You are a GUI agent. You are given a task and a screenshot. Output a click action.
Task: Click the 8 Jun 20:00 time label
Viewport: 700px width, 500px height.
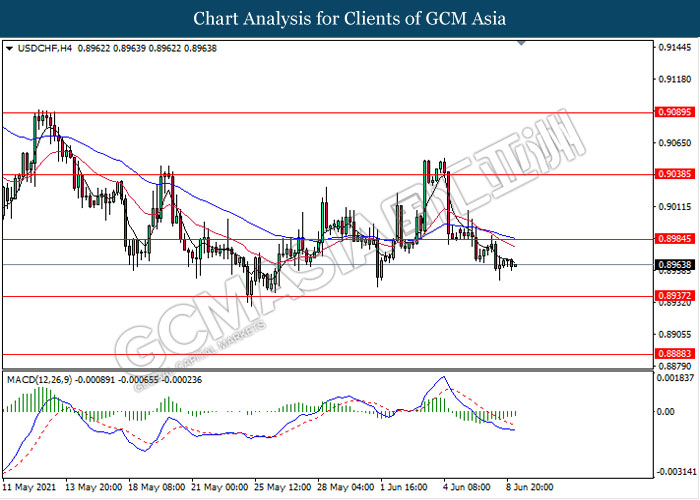point(530,487)
